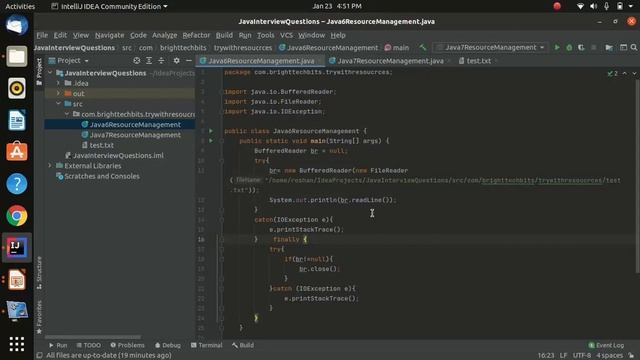This screenshot has width=640, height=360.
Task: Click main breadcrumb in navigation bar
Action: 397,48
